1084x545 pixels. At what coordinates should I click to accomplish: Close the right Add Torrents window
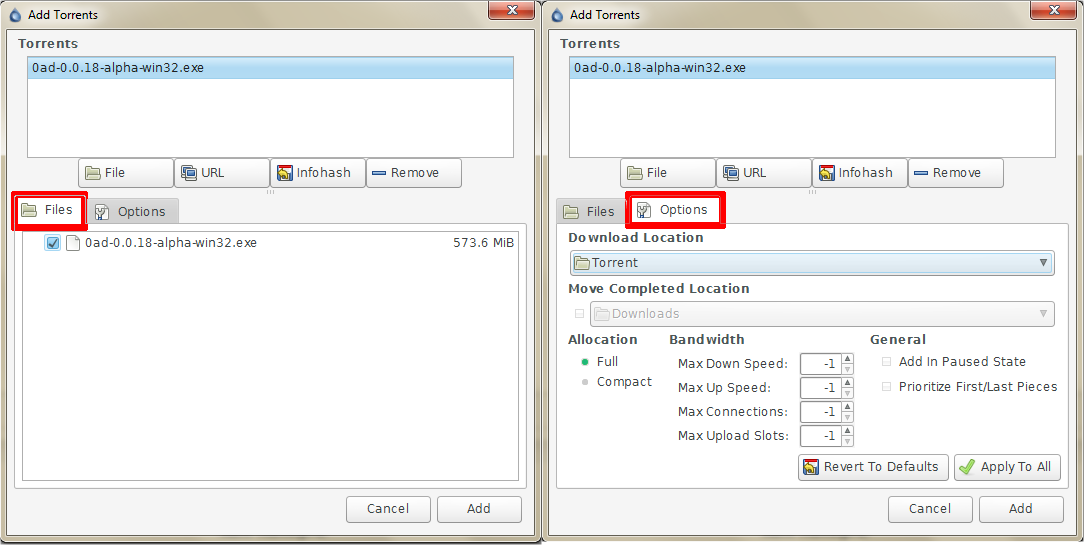point(1054,10)
